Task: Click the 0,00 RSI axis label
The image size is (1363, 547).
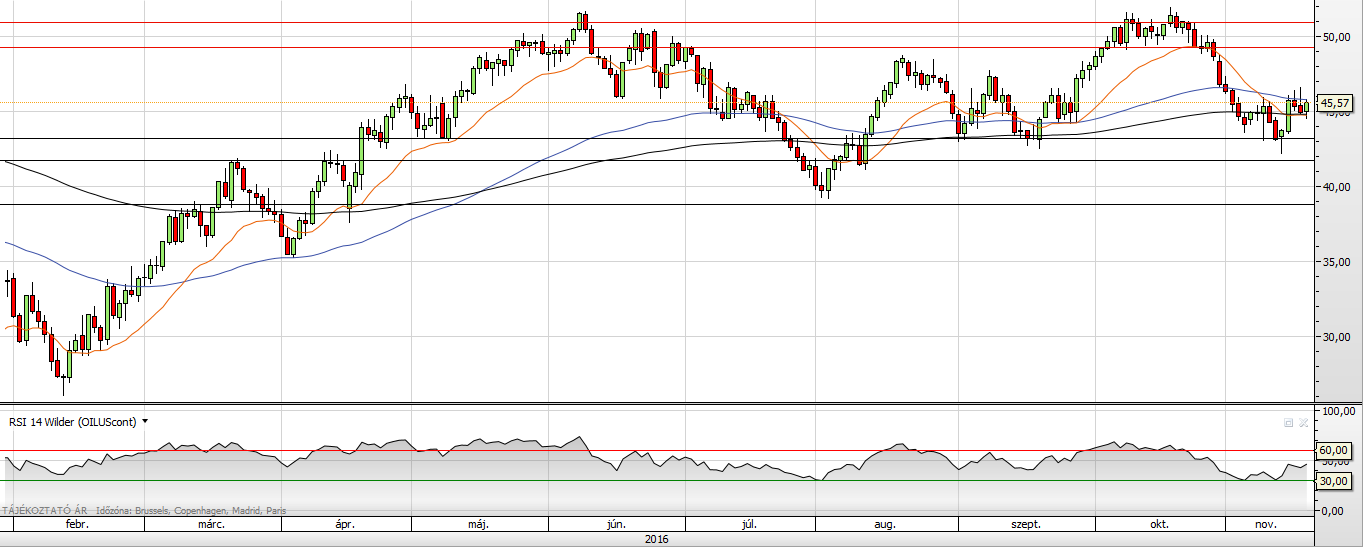Action: pyautogui.click(x=1334, y=511)
